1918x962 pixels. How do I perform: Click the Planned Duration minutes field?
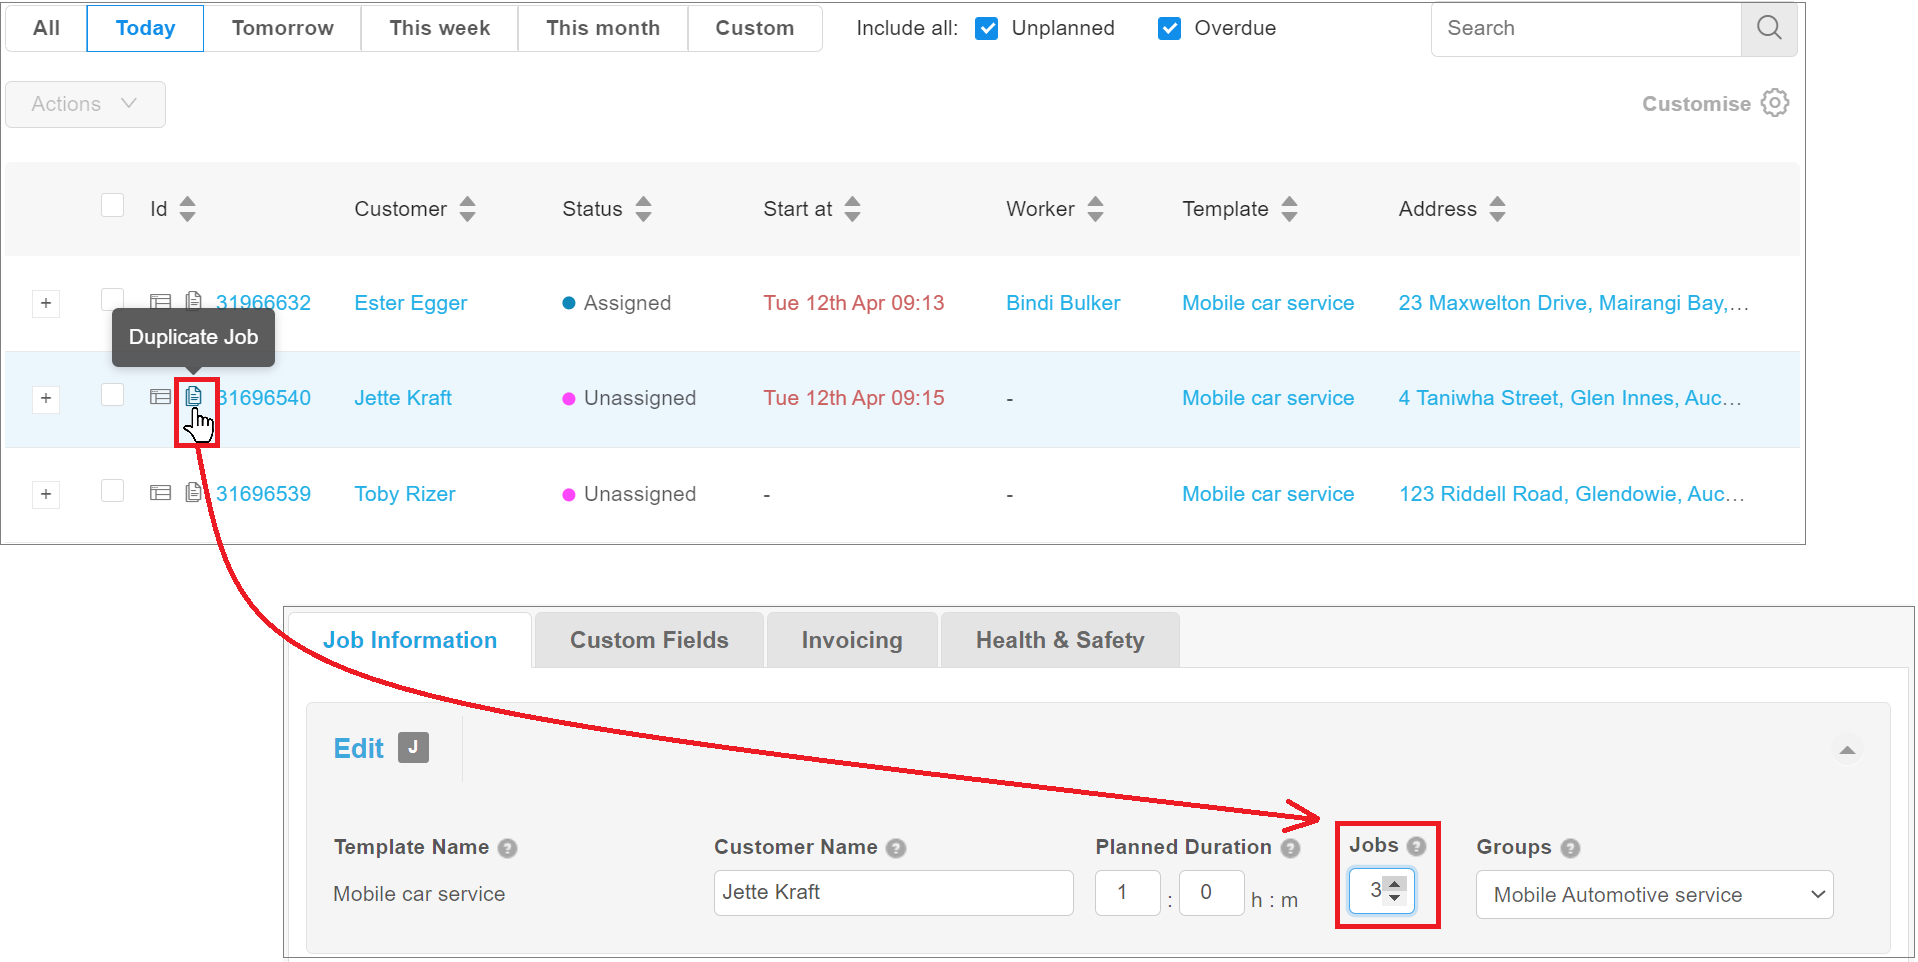point(1211,892)
